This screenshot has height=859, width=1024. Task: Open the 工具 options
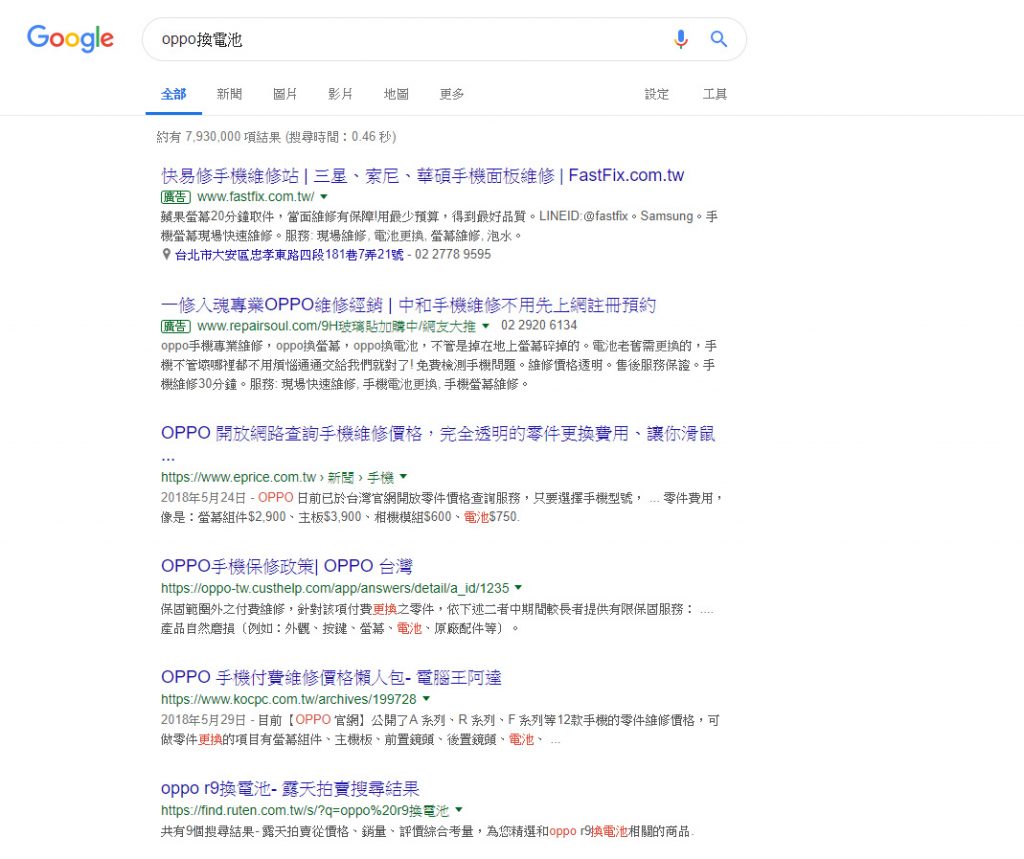pos(714,94)
